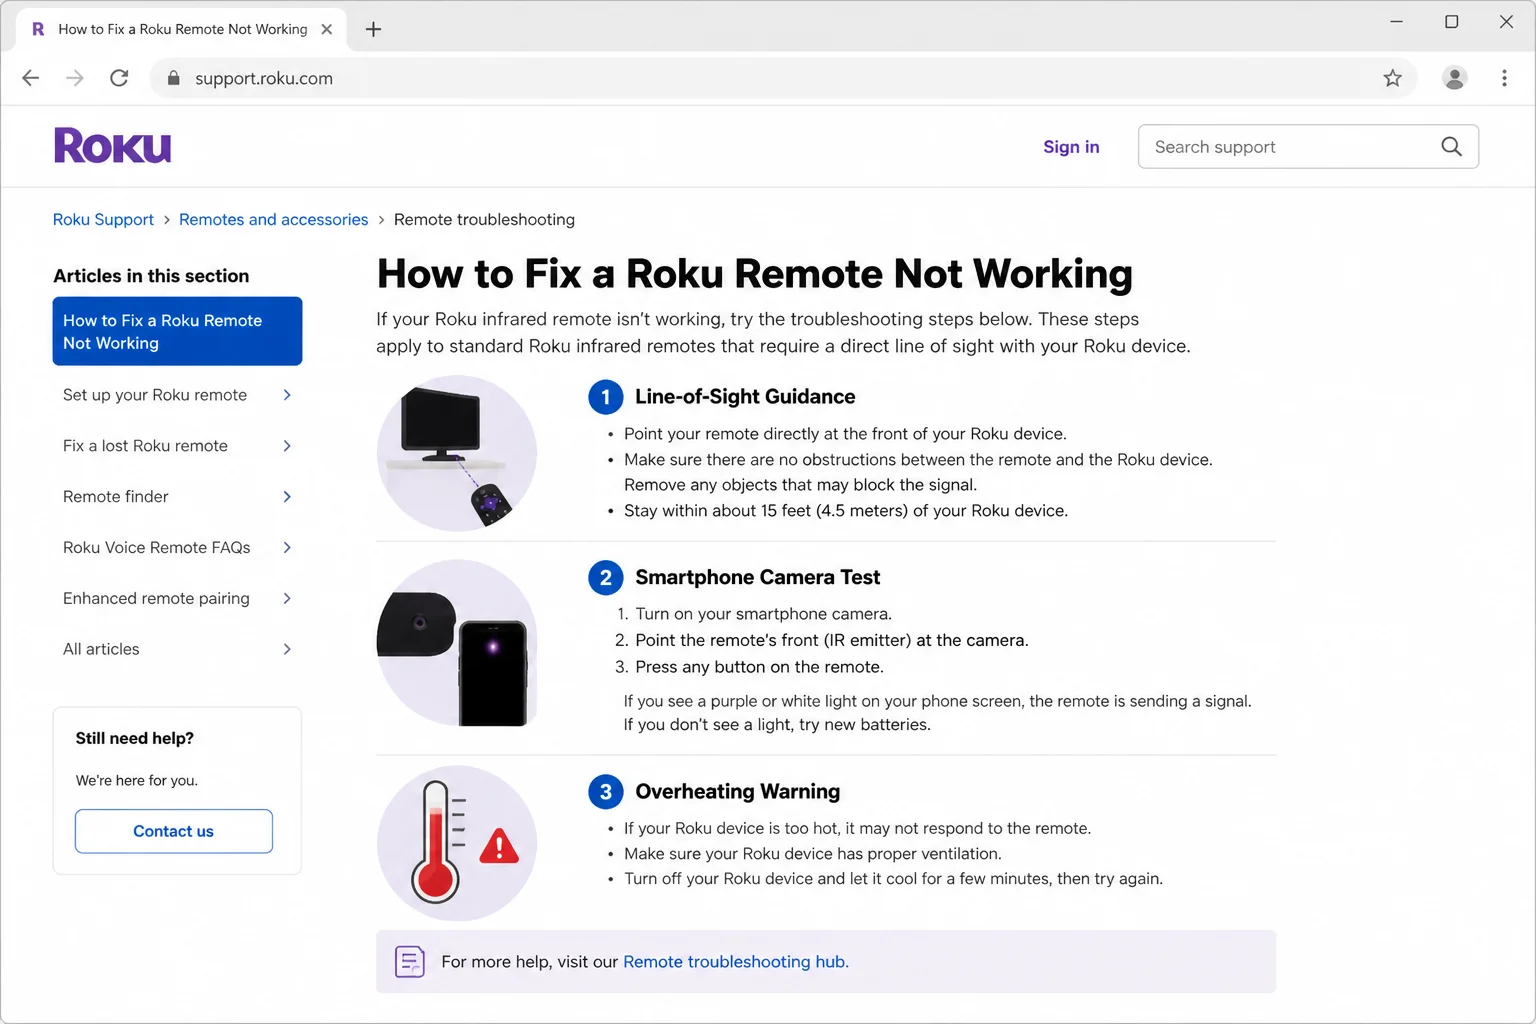Image resolution: width=1536 pixels, height=1024 pixels.
Task: Open the Remote troubleshooting hub link
Action: [x=735, y=961]
